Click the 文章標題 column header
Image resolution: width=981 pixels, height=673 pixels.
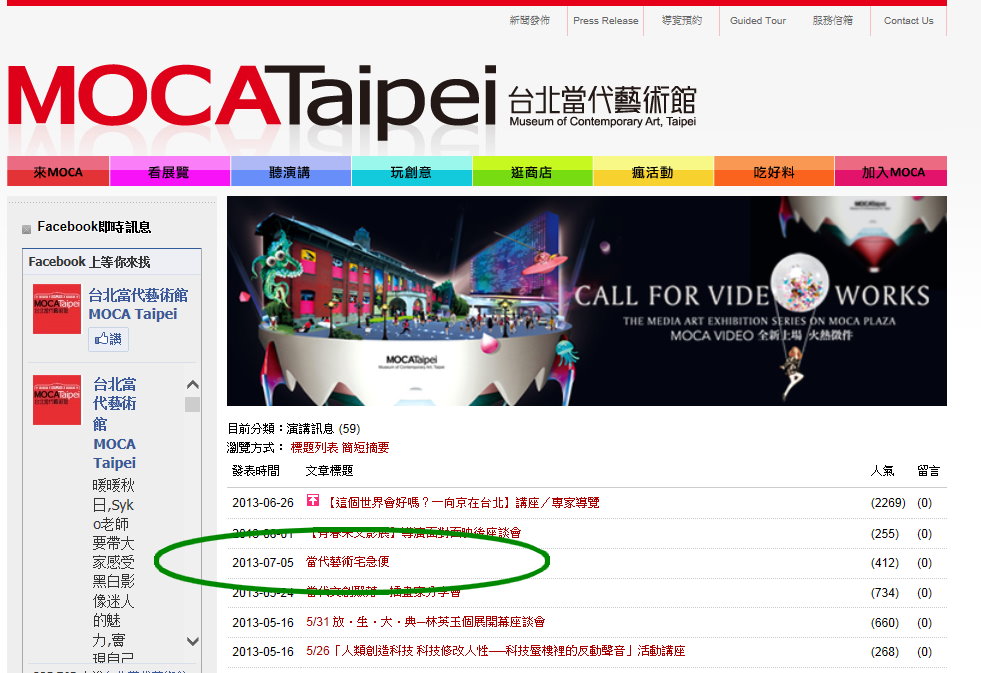coord(329,470)
